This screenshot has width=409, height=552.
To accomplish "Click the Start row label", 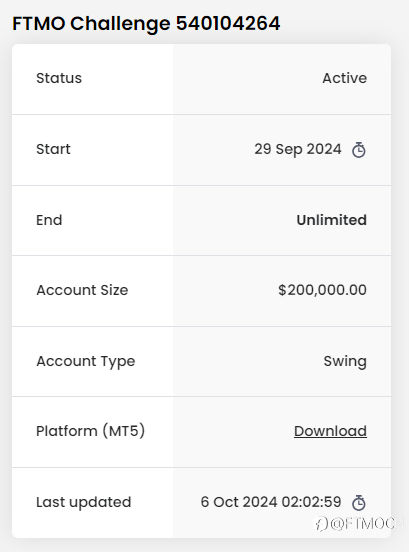I will (x=53, y=149).
